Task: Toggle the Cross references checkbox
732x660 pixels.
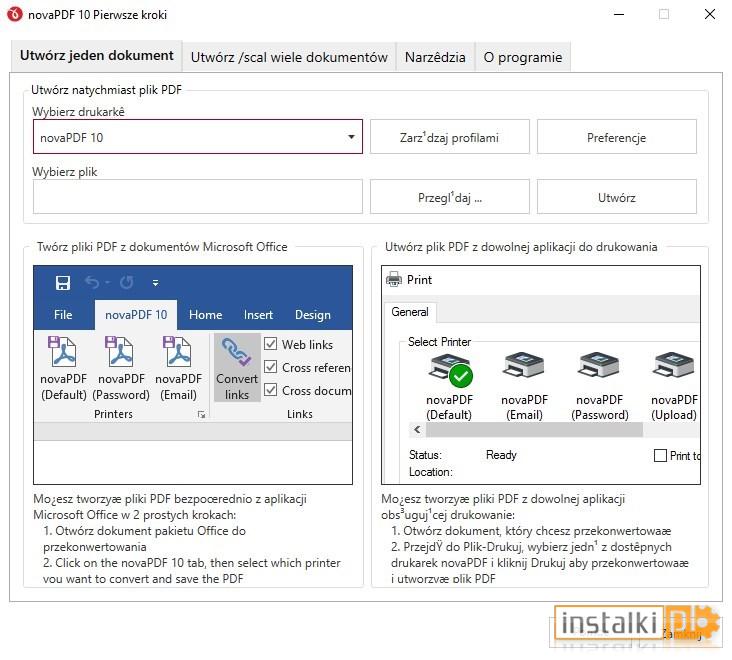Action: click(x=270, y=367)
